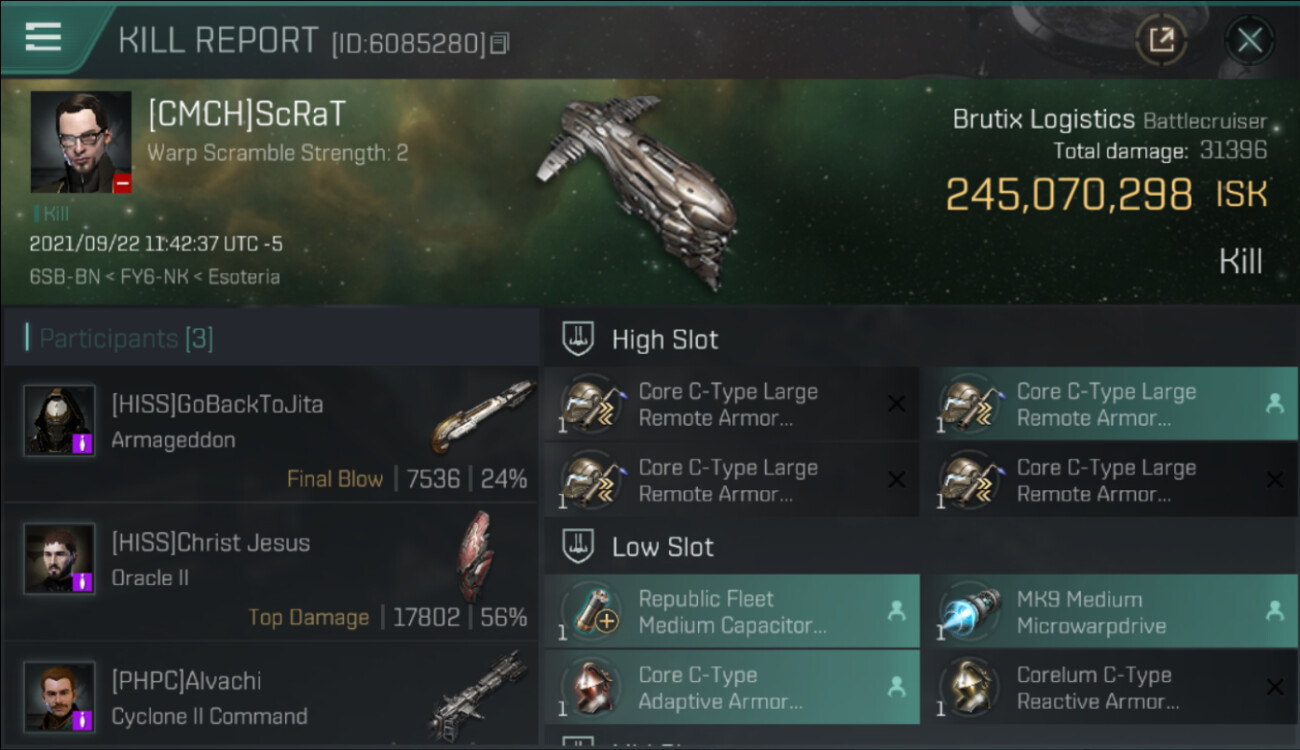Copy the kill report ID
1300x750 pixels.
point(500,43)
